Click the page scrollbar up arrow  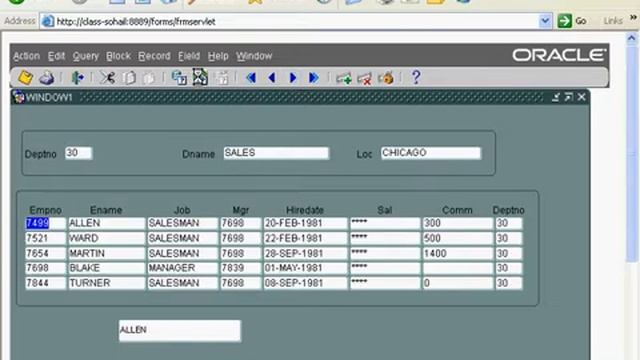point(631,38)
